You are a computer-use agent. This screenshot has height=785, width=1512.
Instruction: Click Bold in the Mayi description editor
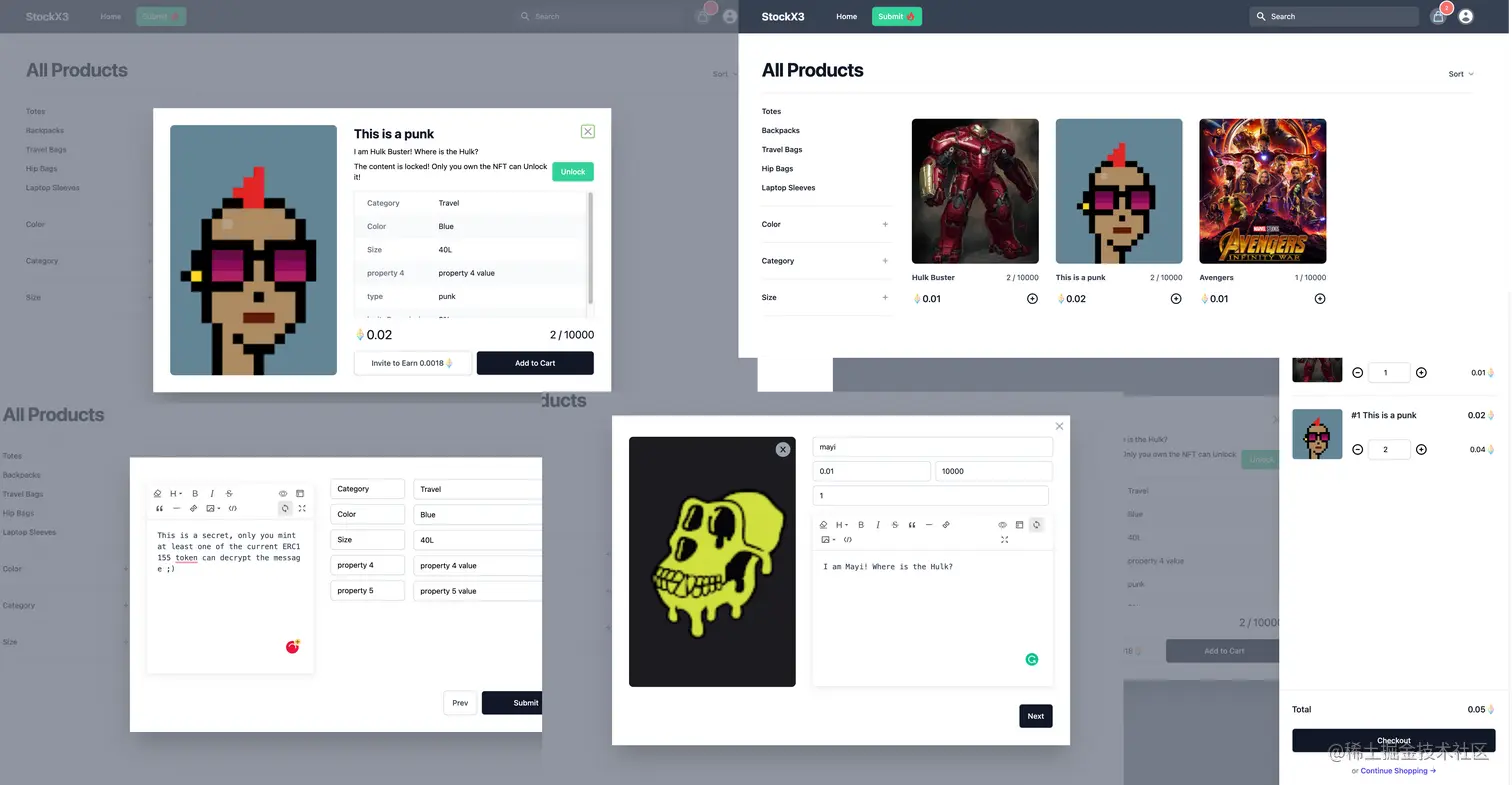(861, 525)
